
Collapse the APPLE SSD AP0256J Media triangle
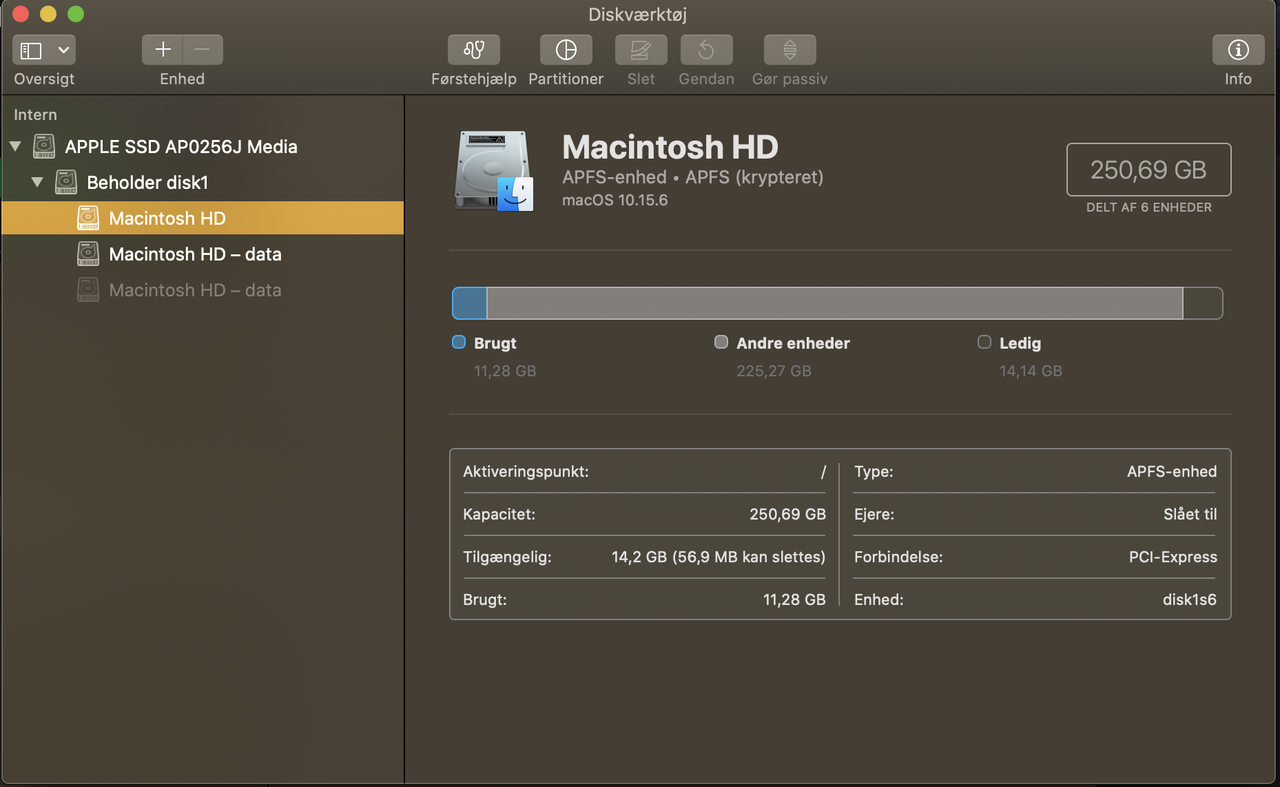(15, 147)
